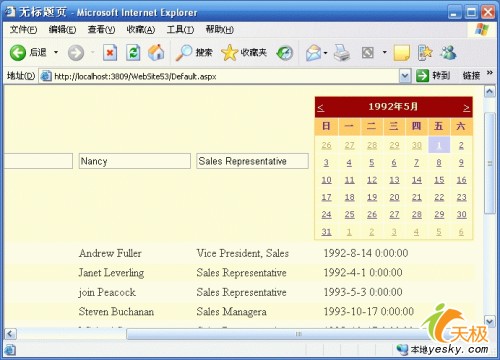This screenshot has height=360, width=500.
Task: Click the status bar page icon
Action: (x=9, y=350)
